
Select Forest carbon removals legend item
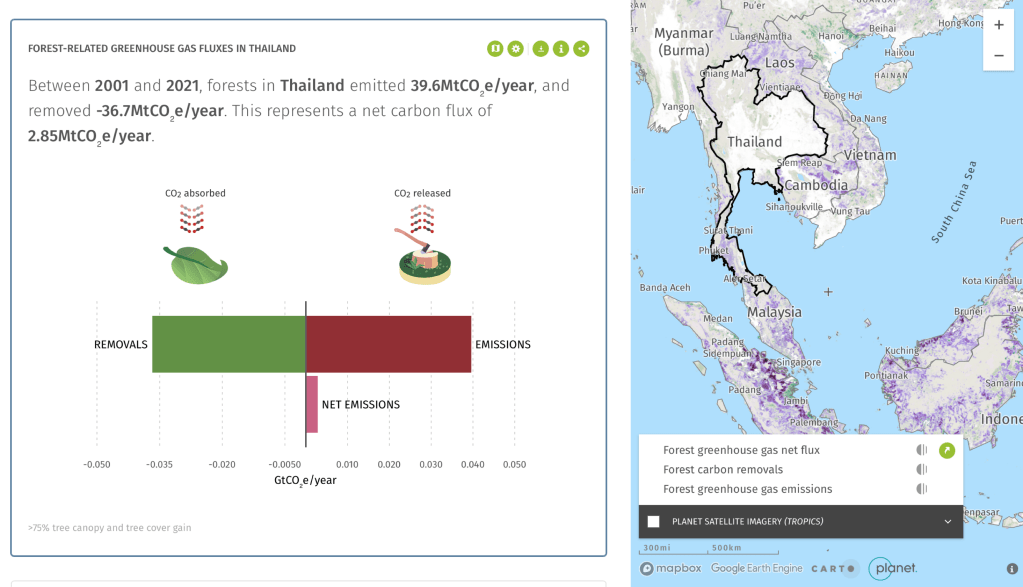[723, 469]
